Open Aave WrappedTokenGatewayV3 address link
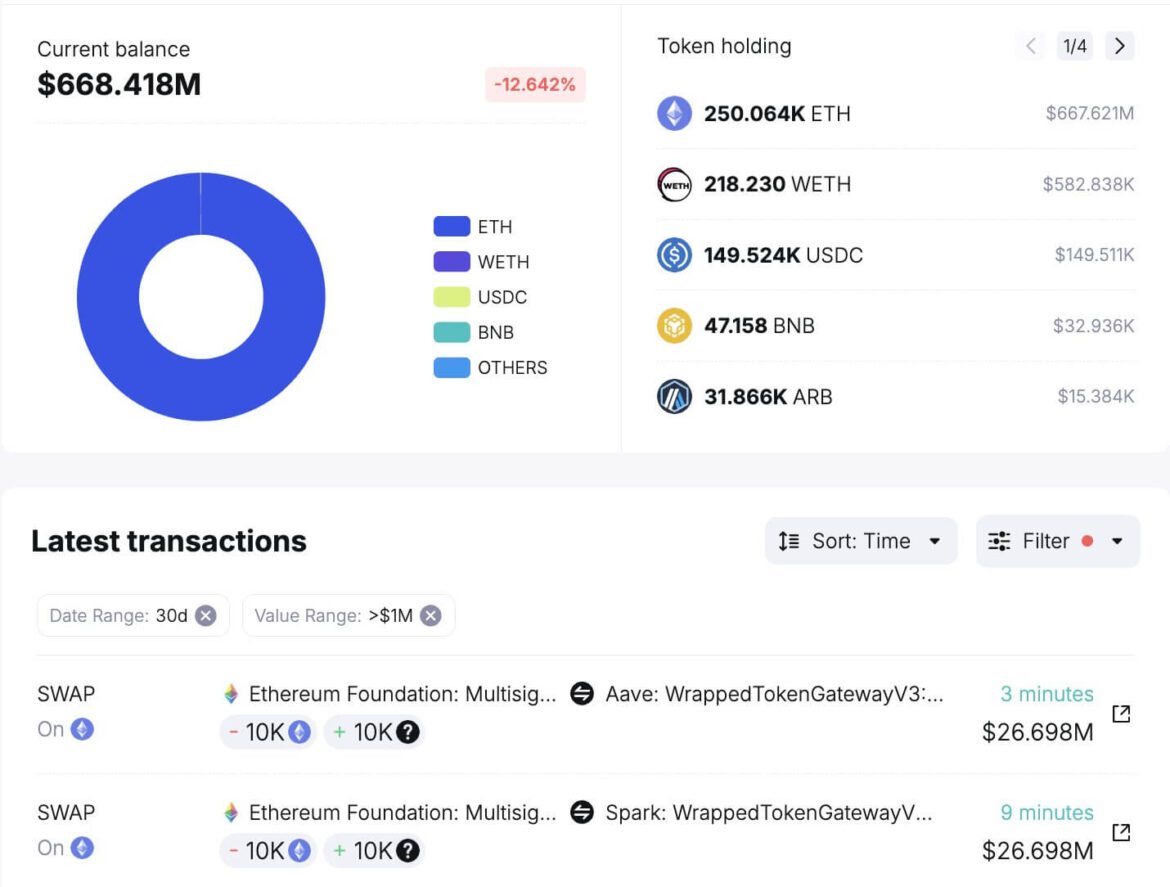 point(773,694)
